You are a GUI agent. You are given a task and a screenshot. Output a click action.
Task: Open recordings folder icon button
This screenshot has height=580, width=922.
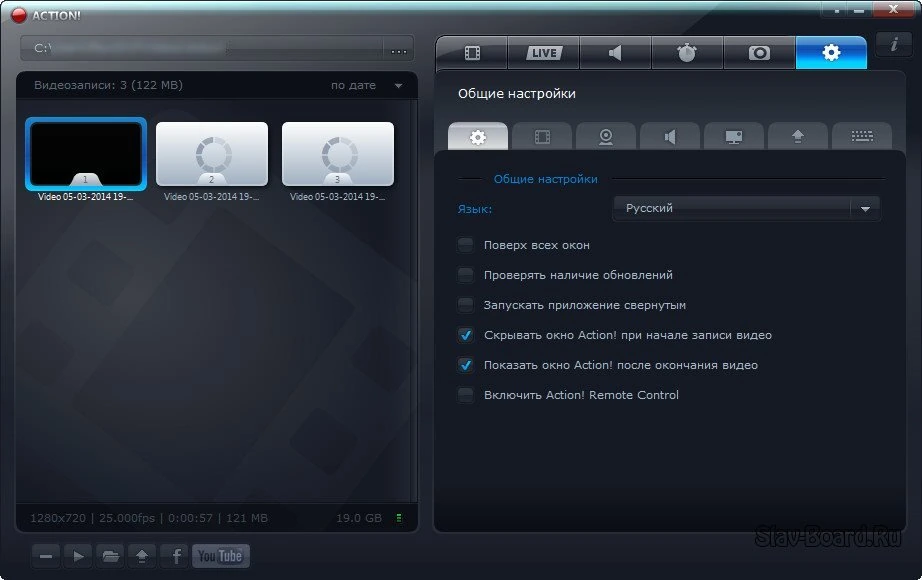[x=110, y=556]
